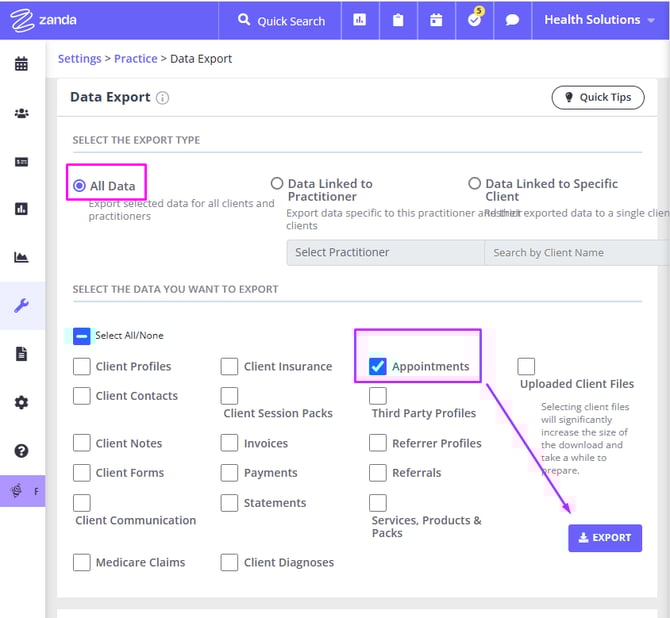Open the messages chat bubble icon
670x618 pixels.
coord(512,20)
